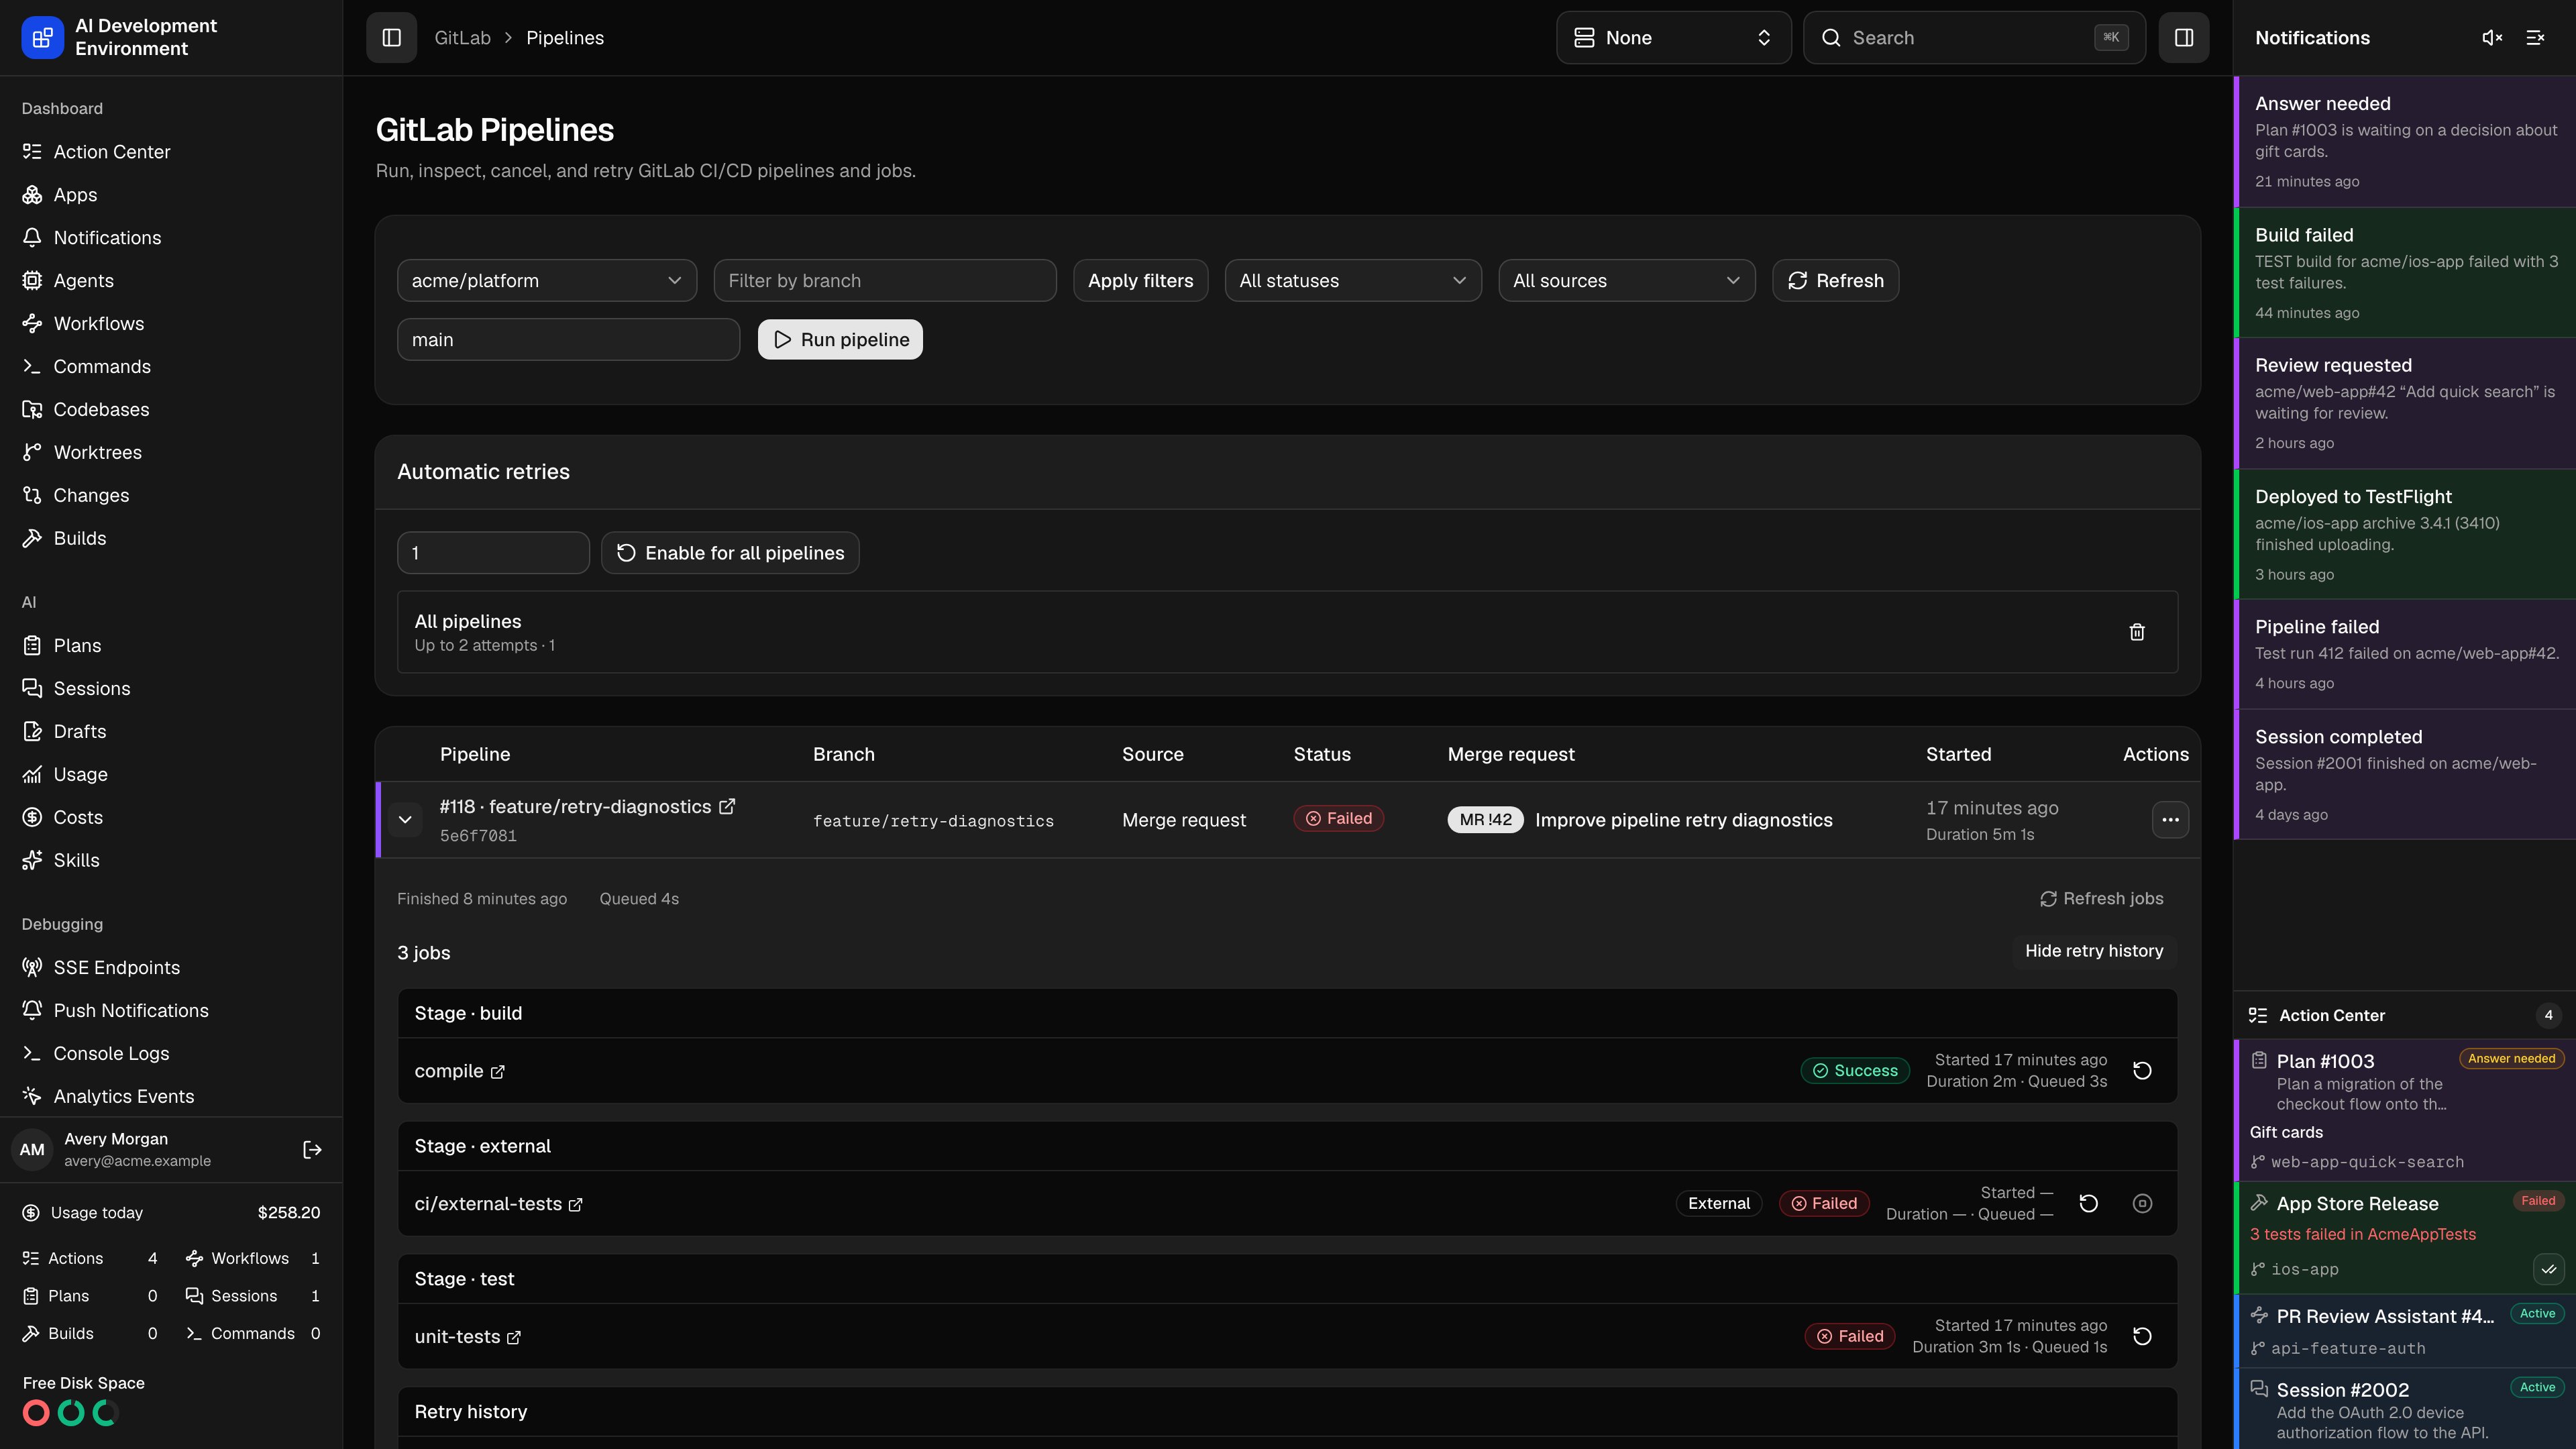Open Plan #1003 in Action Center

click(x=2405, y=1111)
